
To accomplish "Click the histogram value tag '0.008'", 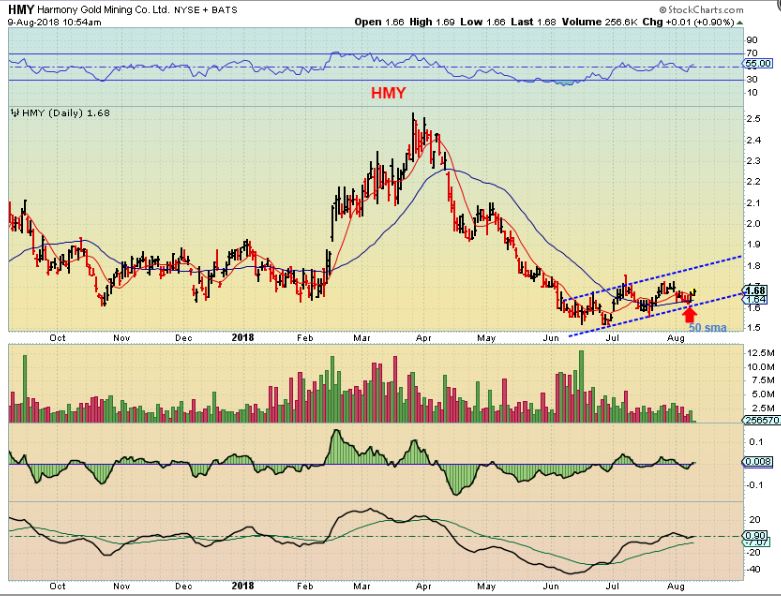I will pos(758,462).
